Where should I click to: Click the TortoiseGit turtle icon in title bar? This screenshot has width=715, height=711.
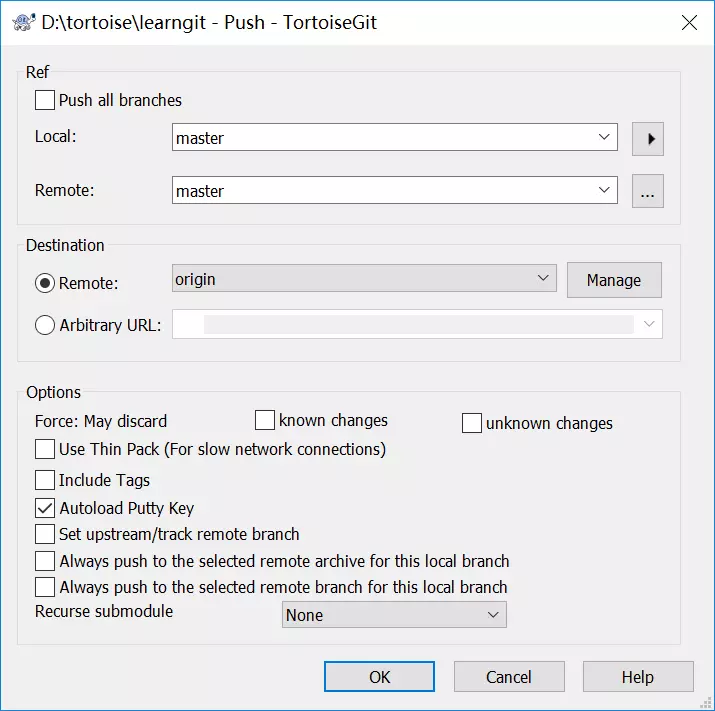point(24,22)
